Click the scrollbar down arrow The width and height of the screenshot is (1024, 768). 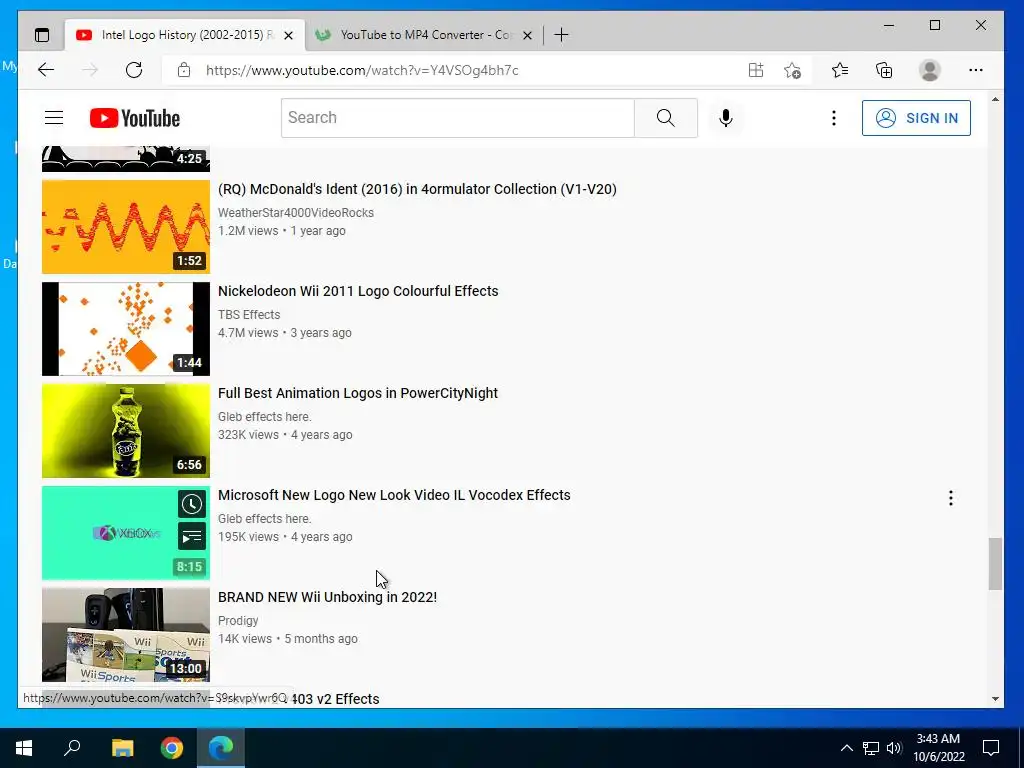995,699
